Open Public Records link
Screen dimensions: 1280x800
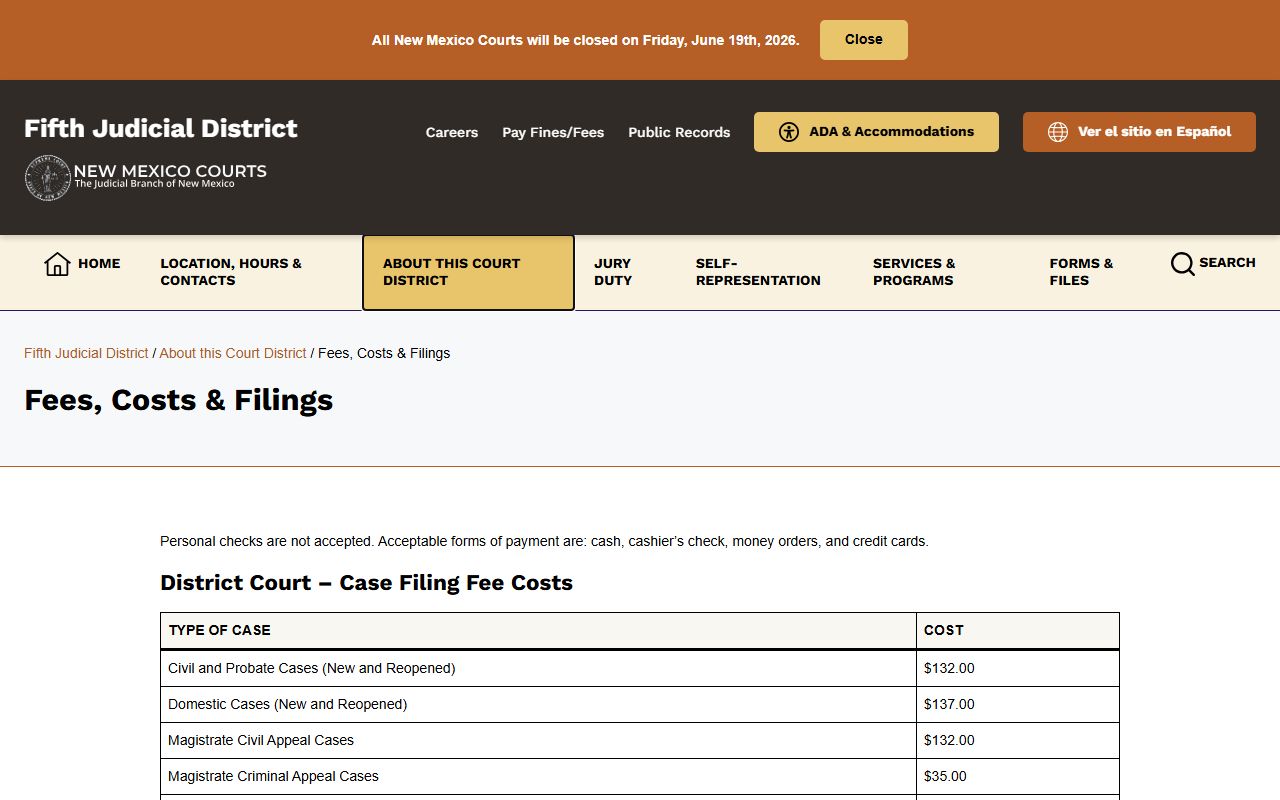(x=679, y=132)
